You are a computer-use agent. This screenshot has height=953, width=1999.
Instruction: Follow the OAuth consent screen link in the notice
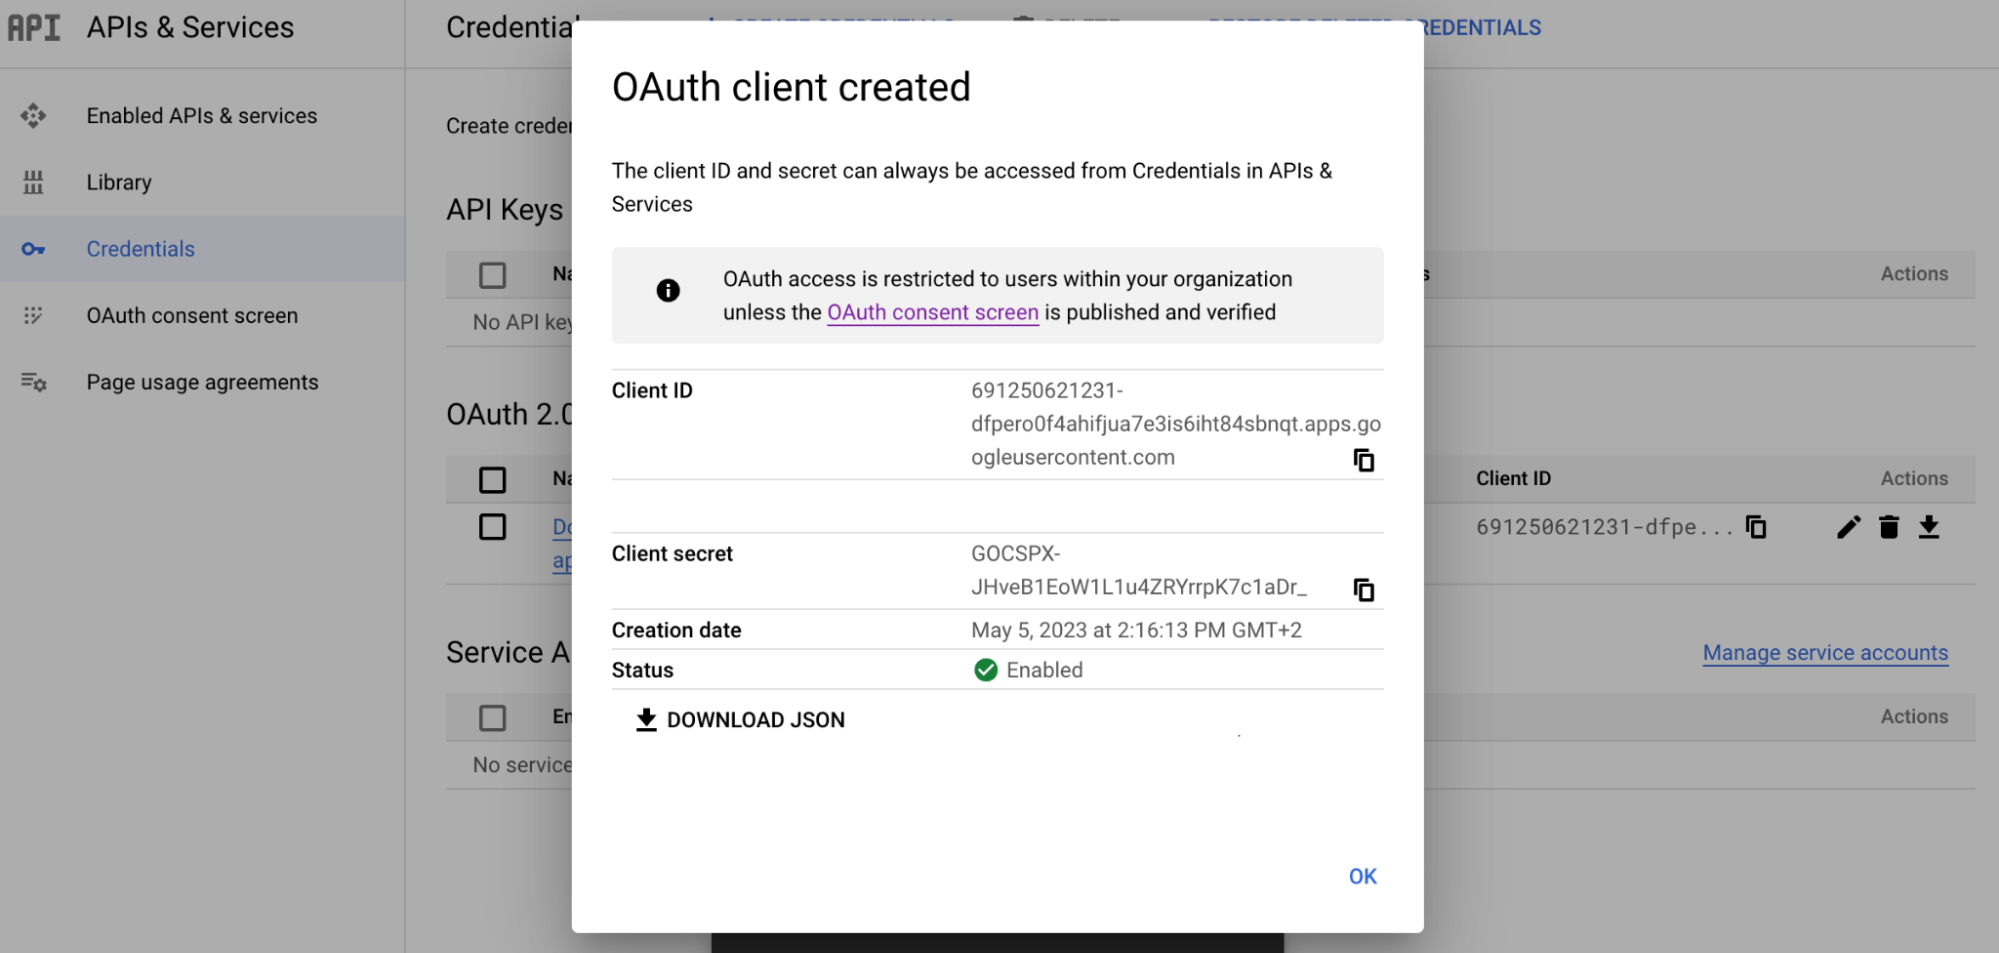(933, 312)
